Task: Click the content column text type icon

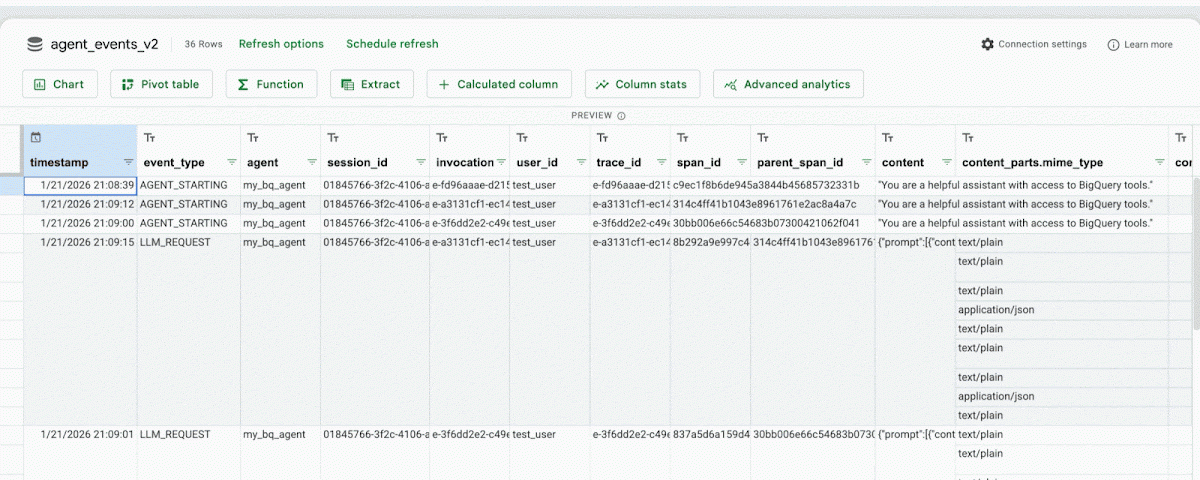Action: (x=887, y=137)
